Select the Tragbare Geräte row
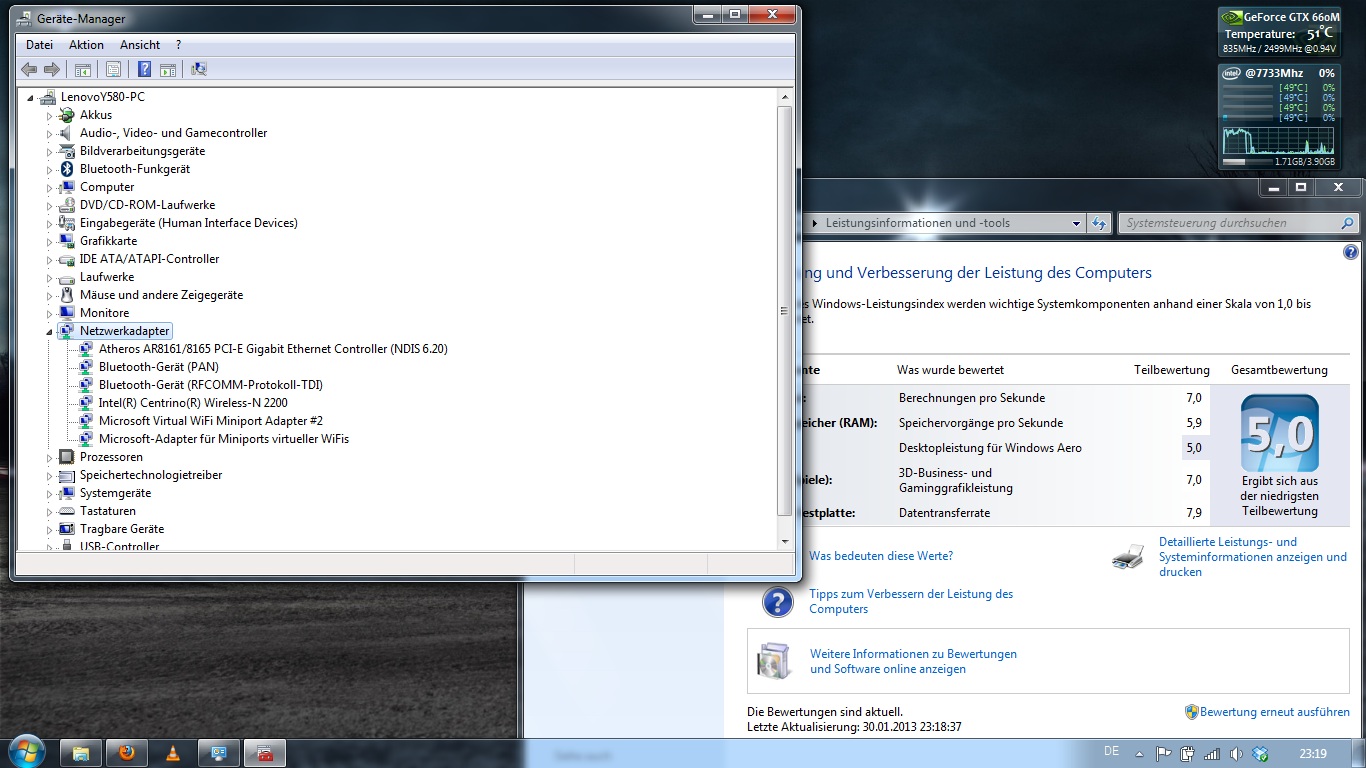The image size is (1366, 768). click(122, 529)
